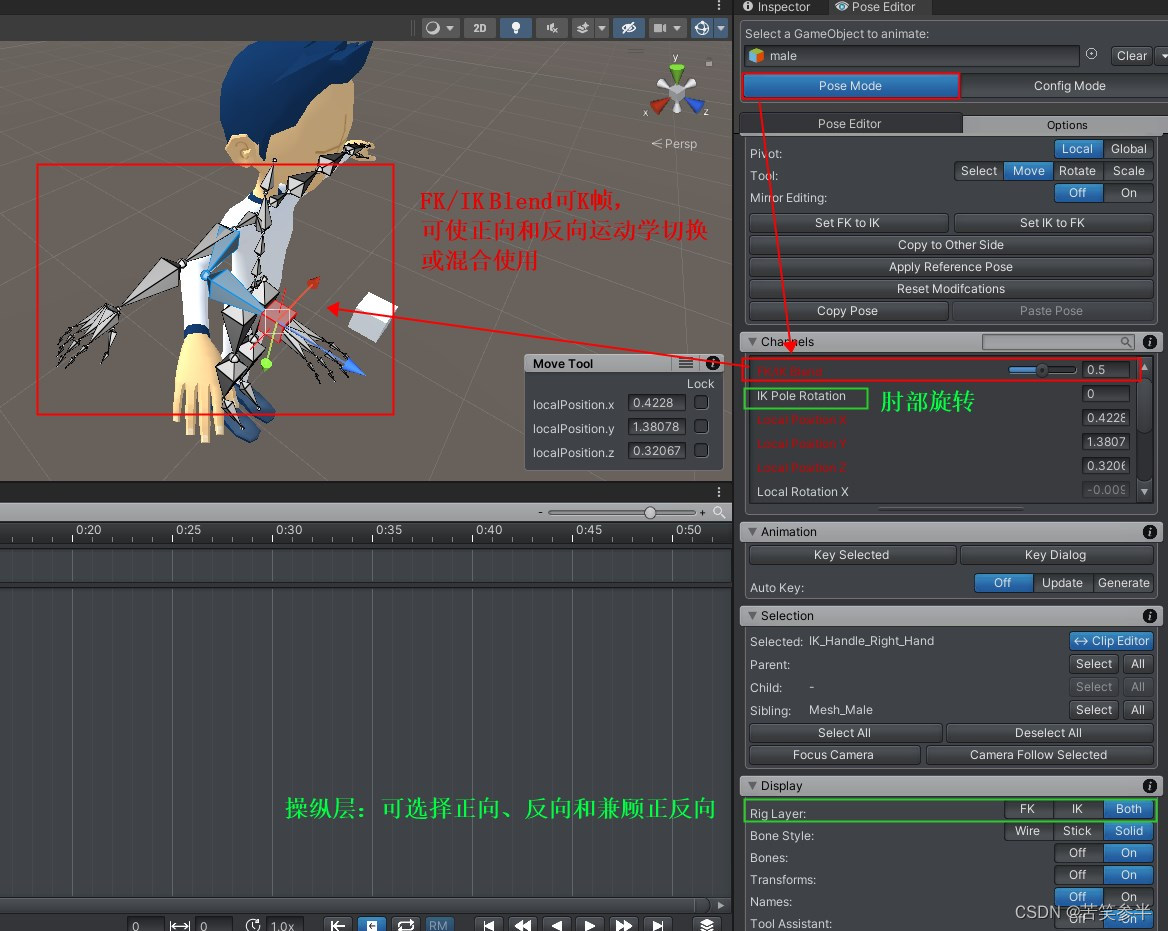1168x931 pixels.
Task: Turn Mirror Editing On
Action: point(1129,193)
